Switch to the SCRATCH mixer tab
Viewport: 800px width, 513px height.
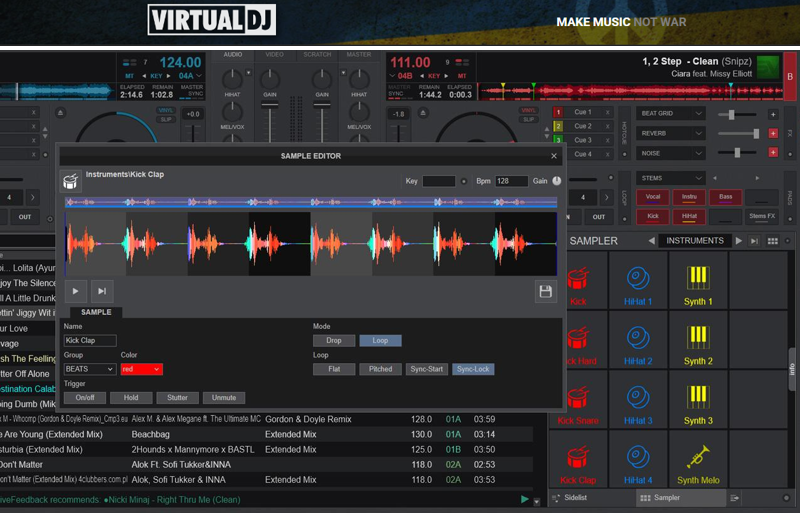(x=317, y=55)
